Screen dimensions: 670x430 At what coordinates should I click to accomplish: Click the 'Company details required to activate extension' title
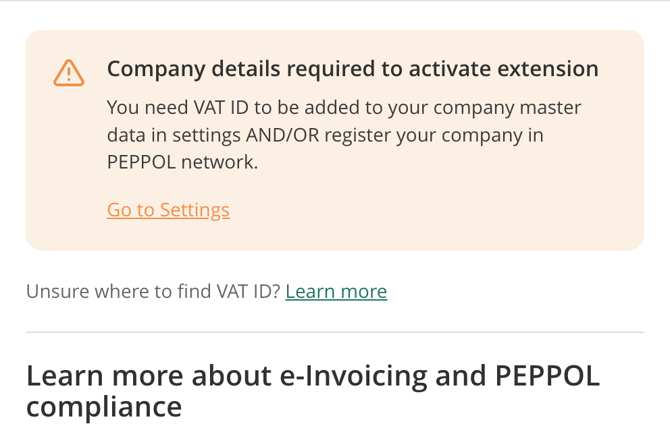352,69
